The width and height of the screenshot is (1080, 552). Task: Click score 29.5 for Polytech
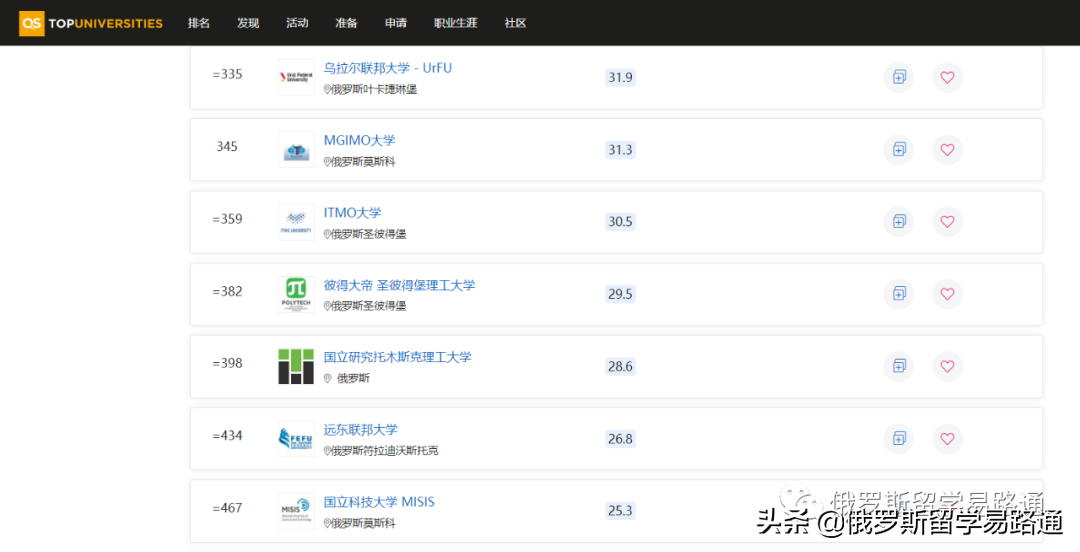click(620, 294)
